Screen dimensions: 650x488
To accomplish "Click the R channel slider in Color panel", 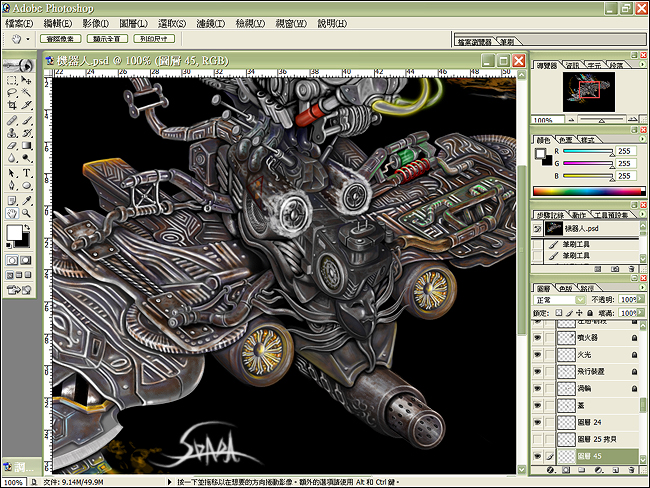I will click(x=587, y=151).
